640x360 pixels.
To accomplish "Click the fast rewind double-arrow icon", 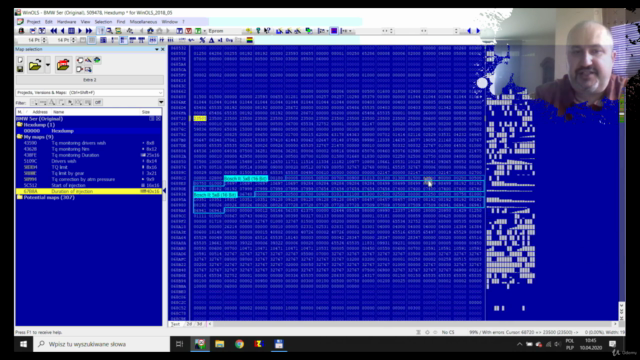I will (x=53, y=31).
